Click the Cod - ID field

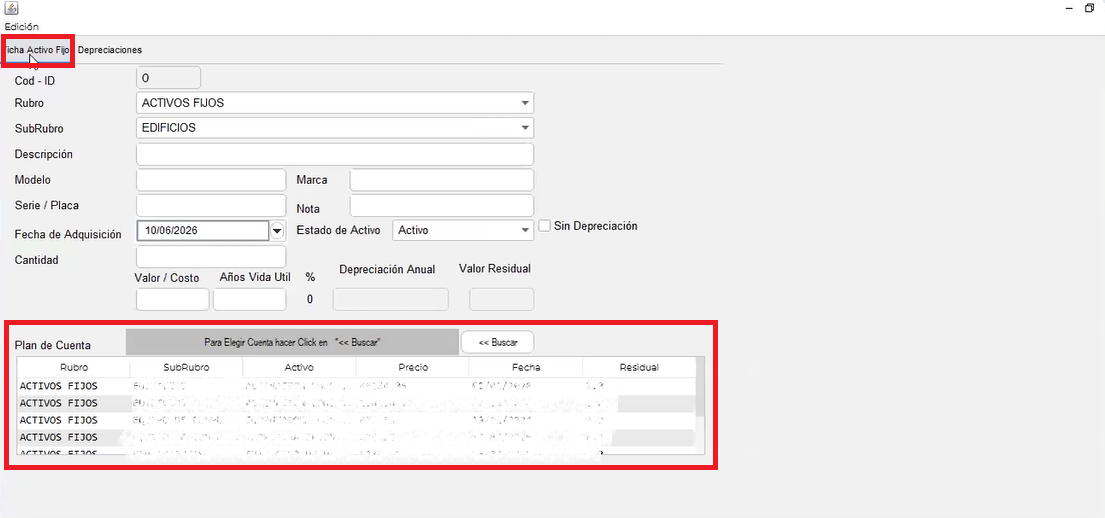(x=168, y=79)
